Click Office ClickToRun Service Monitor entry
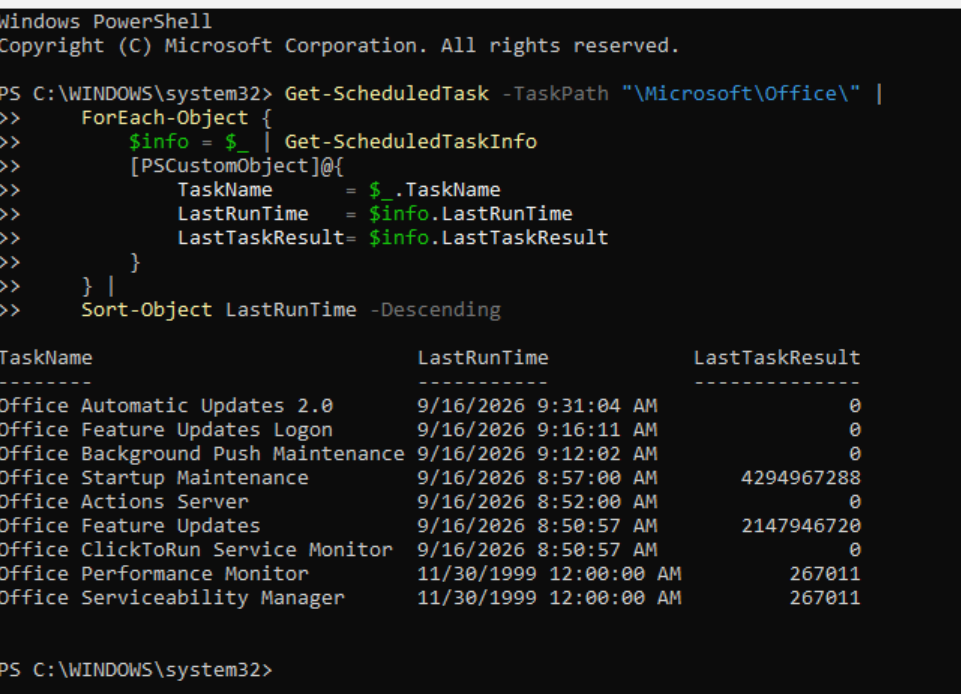 pos(196,550)
